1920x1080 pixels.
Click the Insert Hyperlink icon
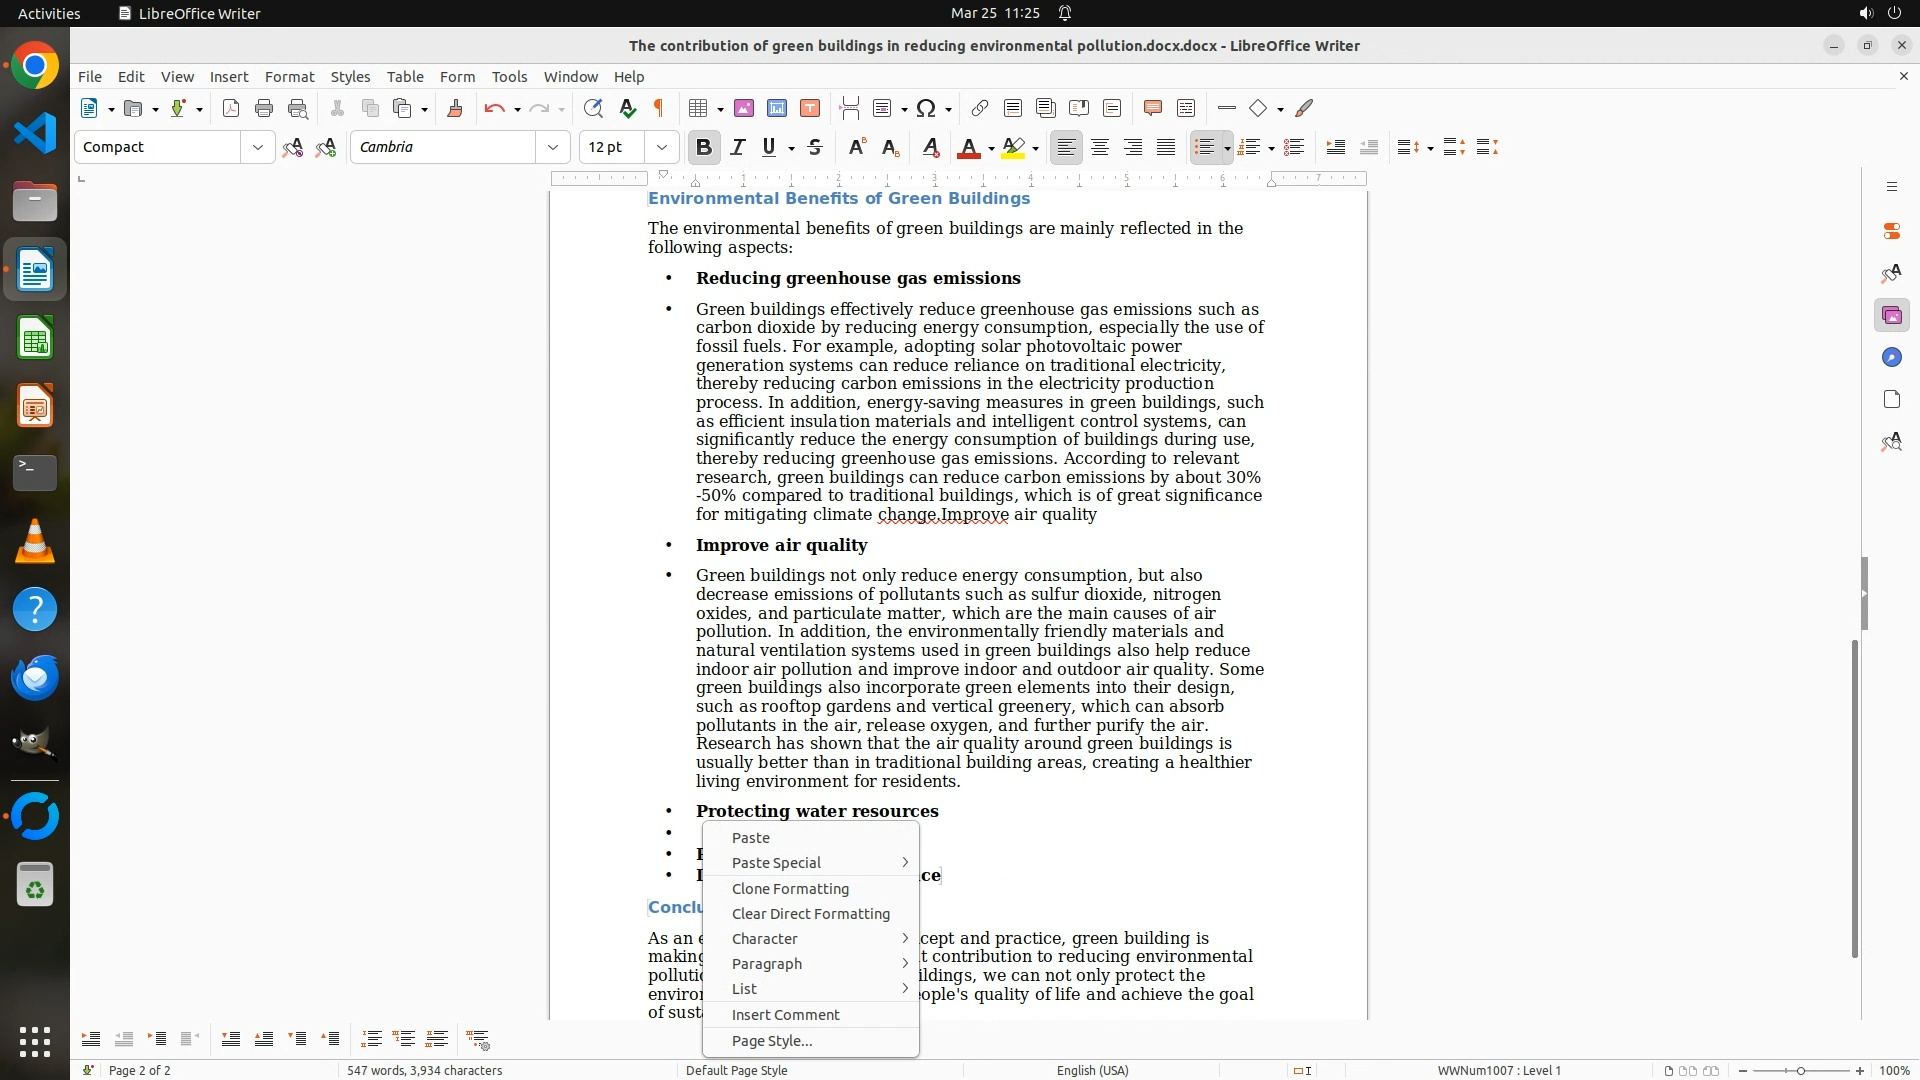[x=980, y=108]
